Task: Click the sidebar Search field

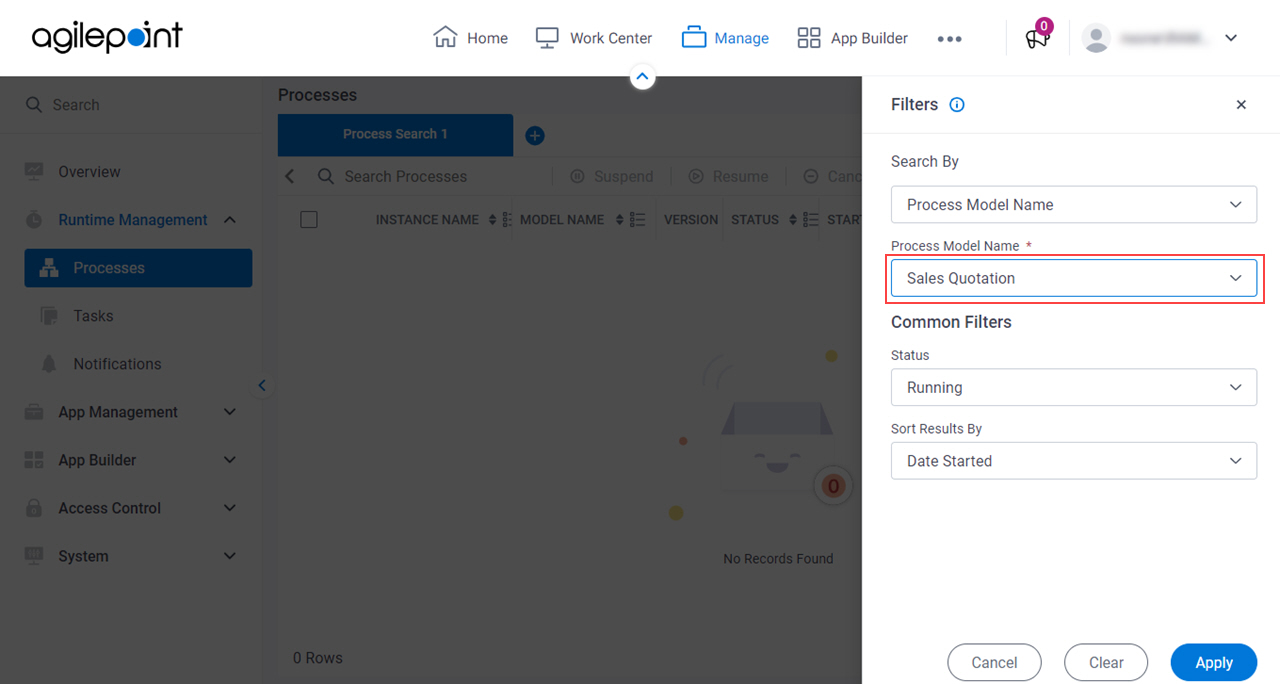Action: pyautogui.click(x=130, y=105)
